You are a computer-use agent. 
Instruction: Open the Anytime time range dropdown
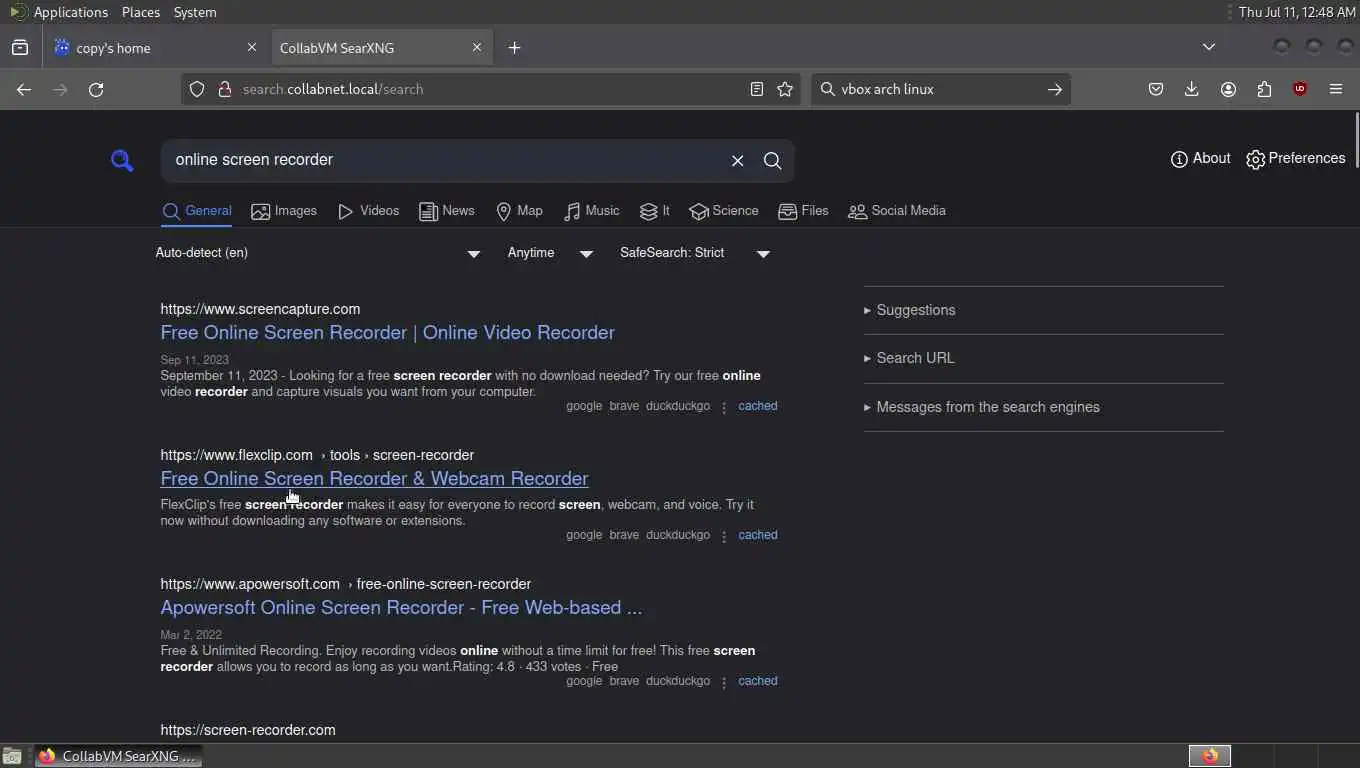point(549,253)
